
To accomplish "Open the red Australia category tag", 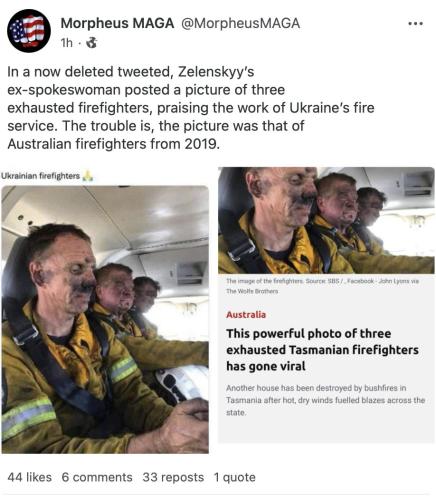I will coord(246,315).
